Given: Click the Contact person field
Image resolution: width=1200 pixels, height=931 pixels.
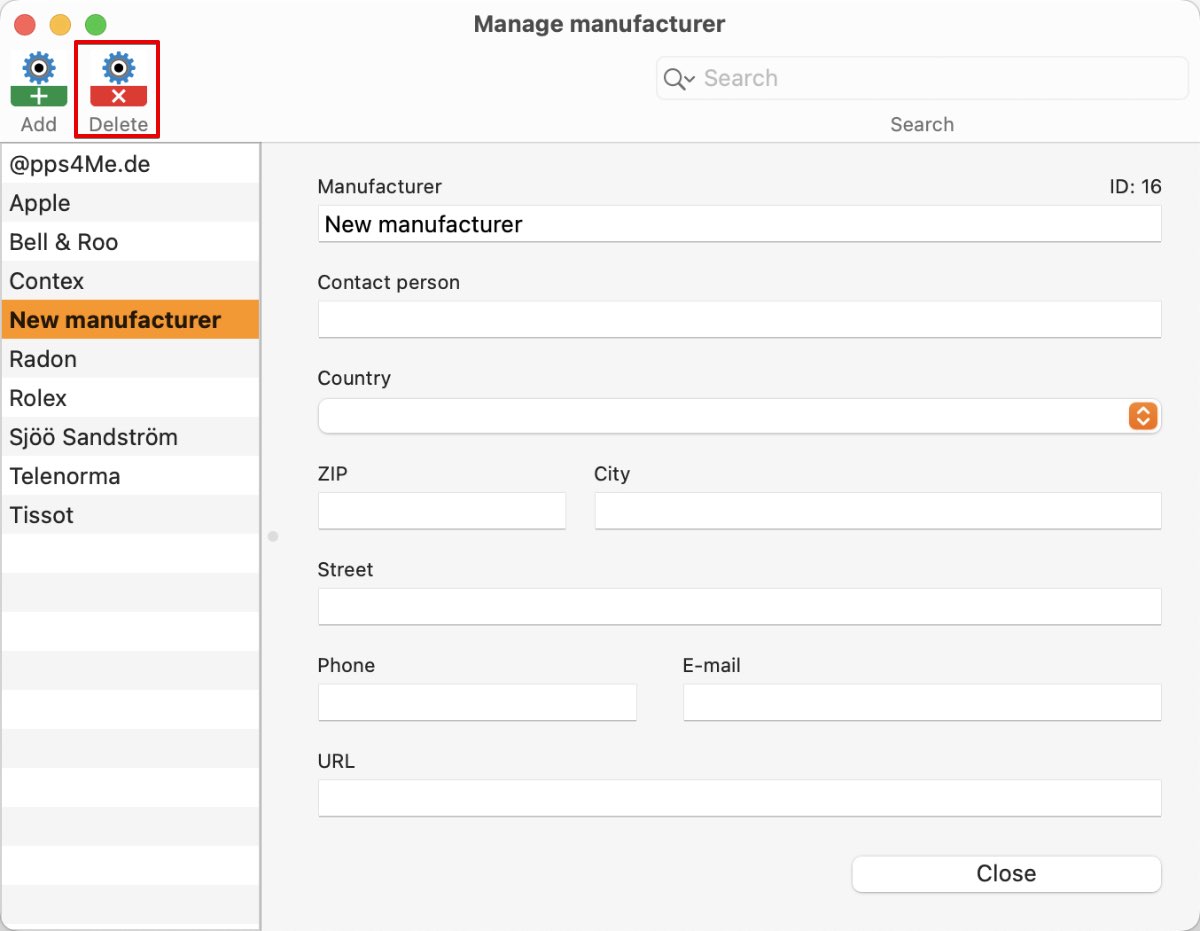Looking at the screenshot, I should pyautogui.click(x=739, y=319).
